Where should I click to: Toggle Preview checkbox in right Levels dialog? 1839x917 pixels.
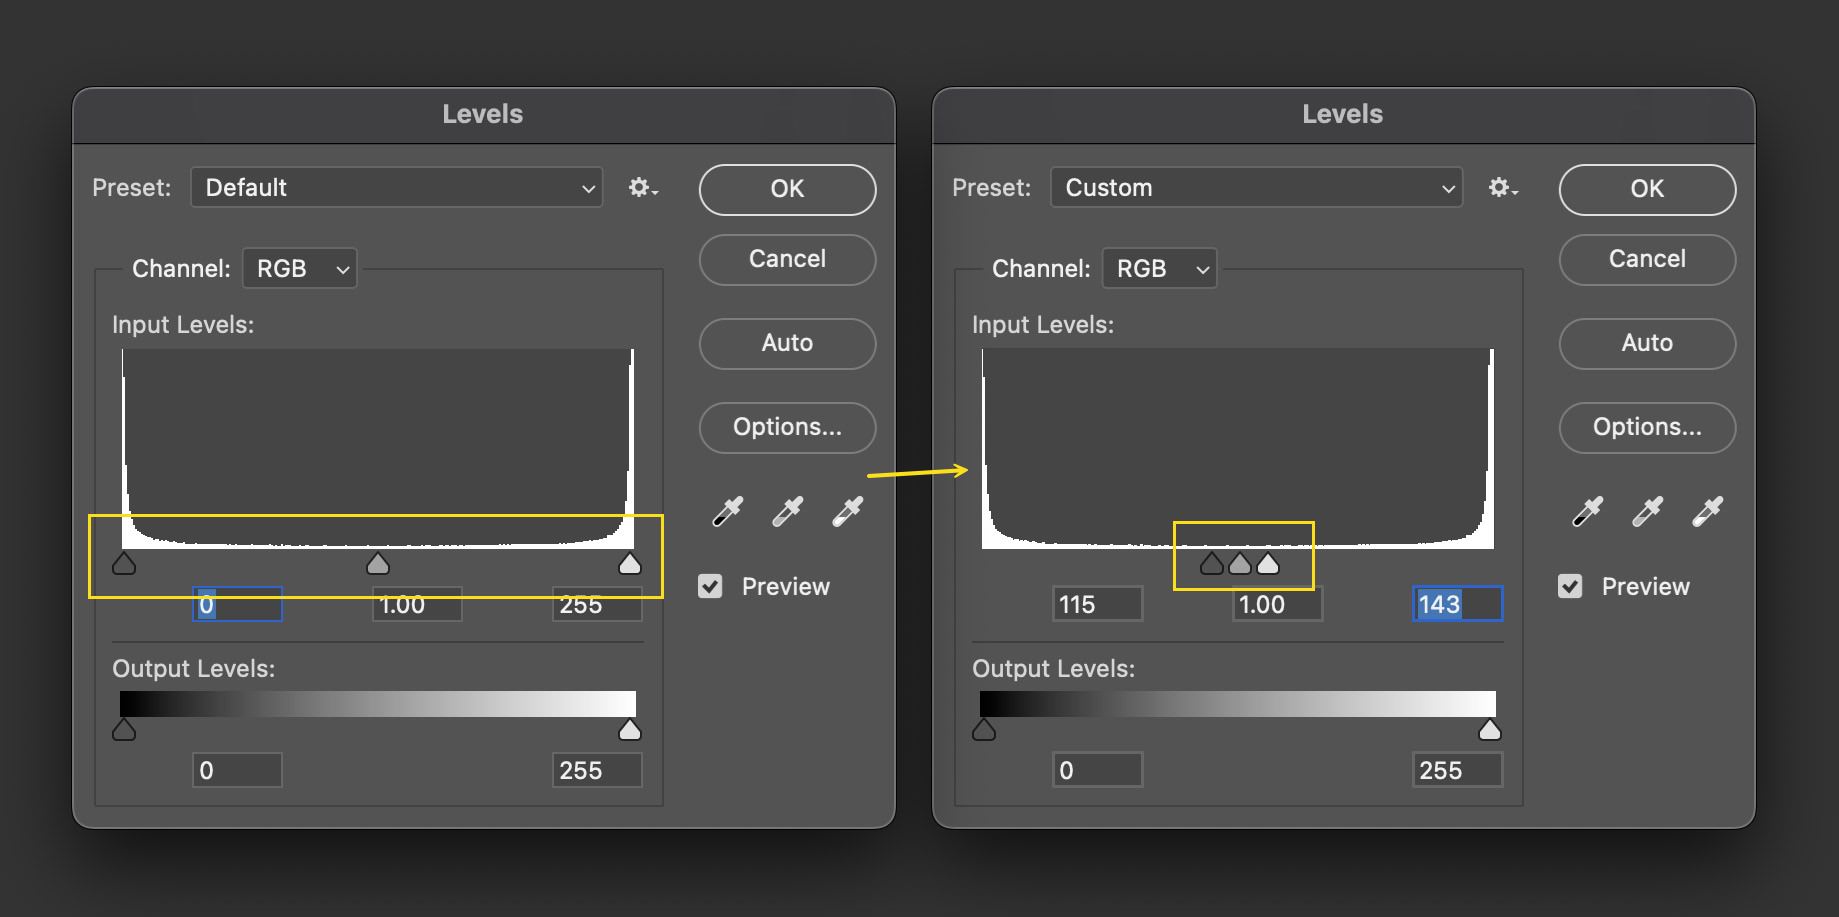(x=1570, y=587)
